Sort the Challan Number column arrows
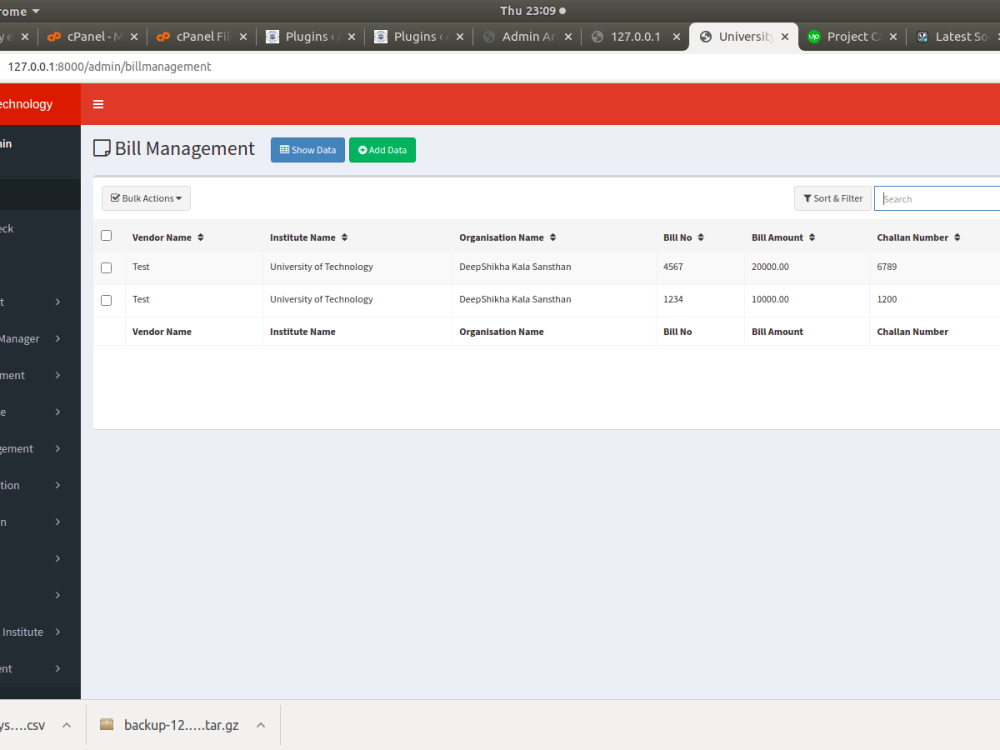The width and height of the screenshot is (1000, 750). [x=955, y=237]
